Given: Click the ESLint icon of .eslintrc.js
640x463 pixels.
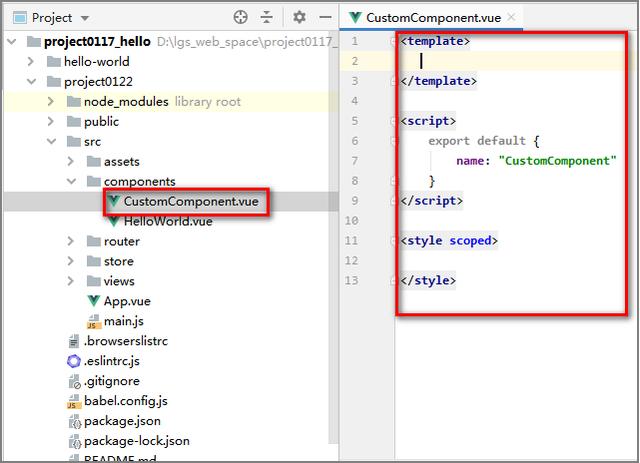Looking at the screenshot, I should point(74,361).
